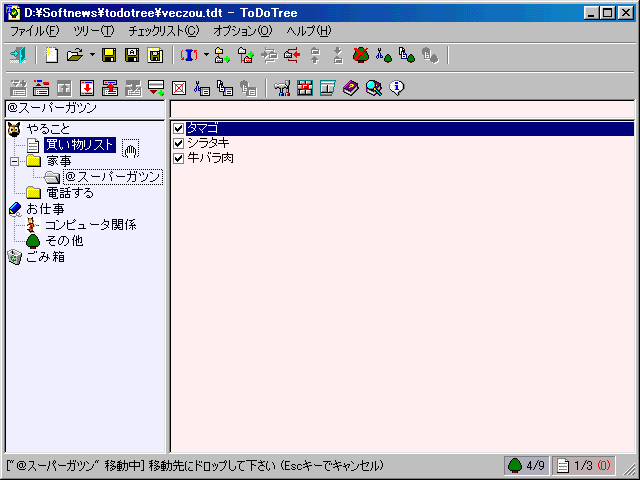640x480 pixels.
Task: Click the stacked floppy disks save icon
Action: point(155,55)
